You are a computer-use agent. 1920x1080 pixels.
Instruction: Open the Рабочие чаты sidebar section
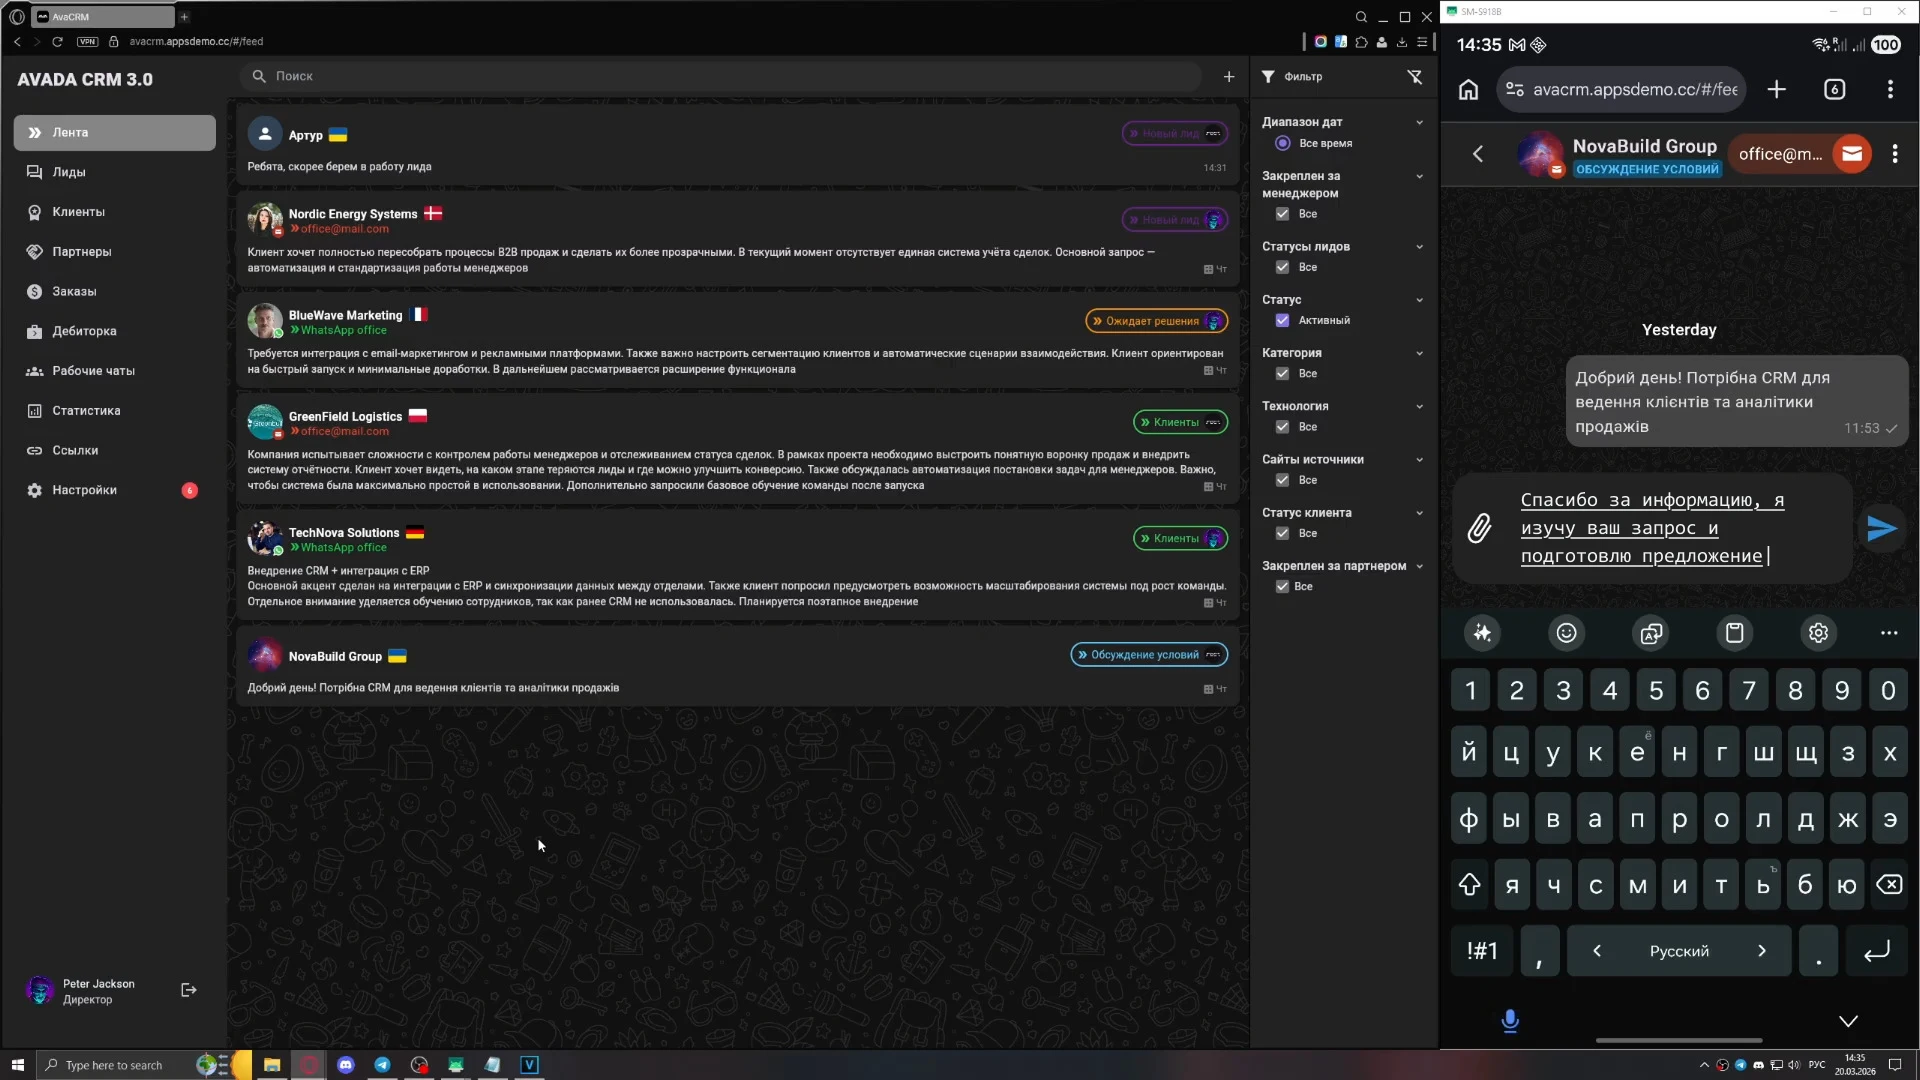coord(93,371)
